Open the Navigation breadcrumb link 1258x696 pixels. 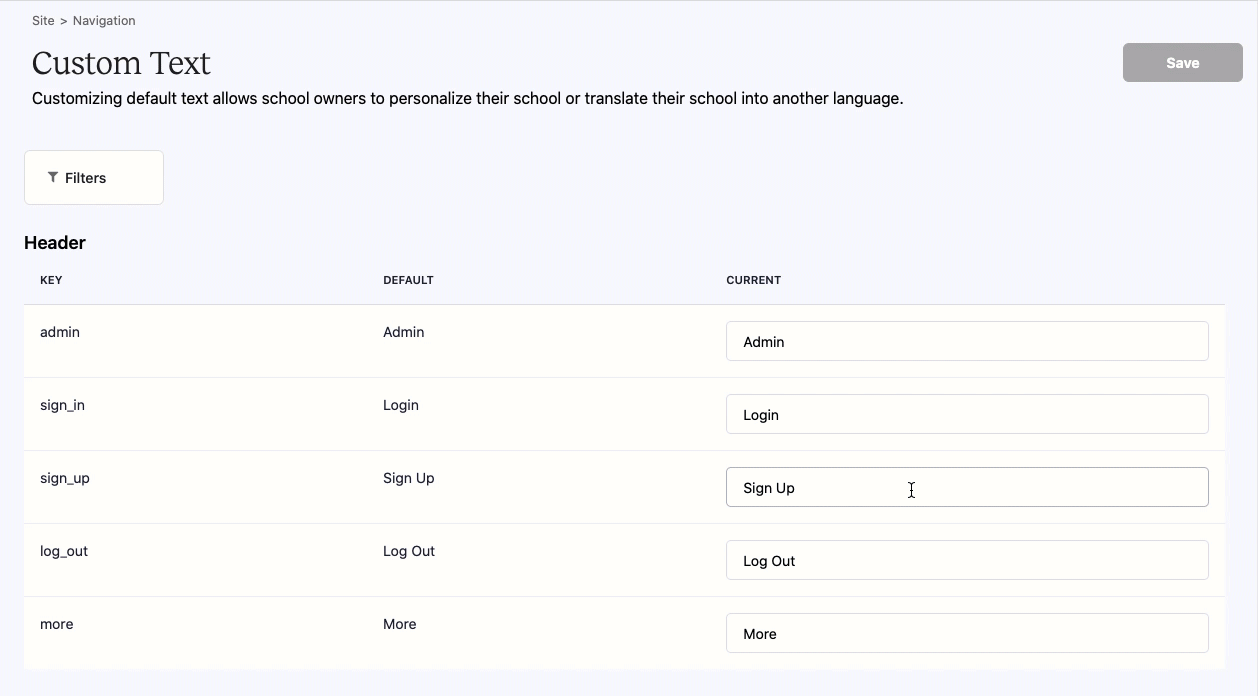click(x=104, y=20)
